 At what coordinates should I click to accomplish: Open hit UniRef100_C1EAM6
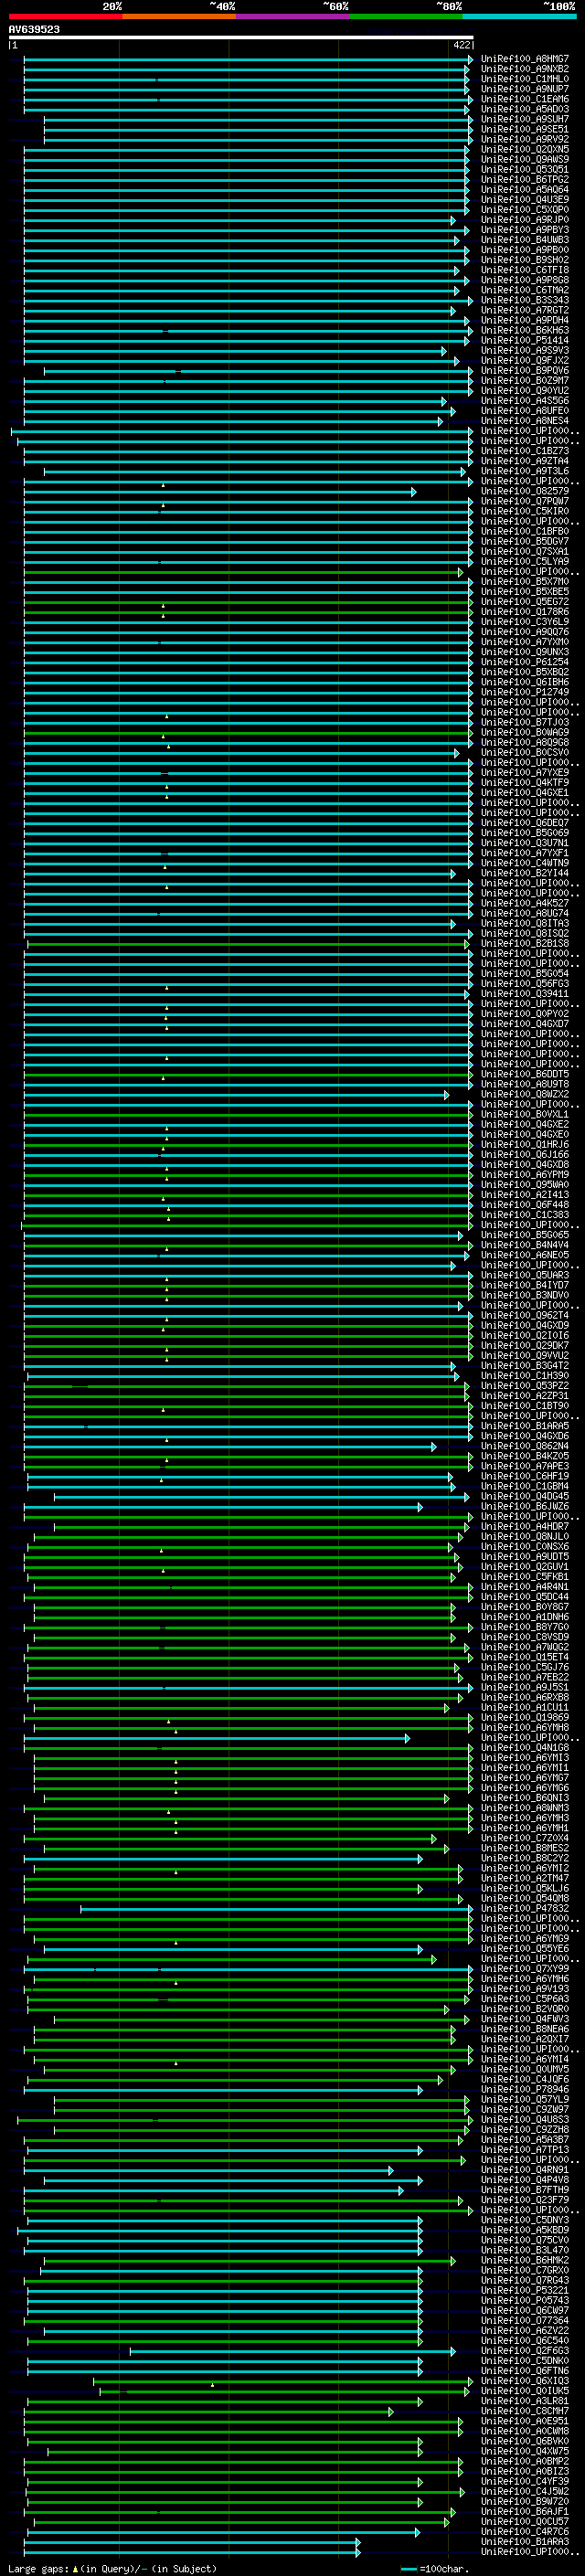525,99
